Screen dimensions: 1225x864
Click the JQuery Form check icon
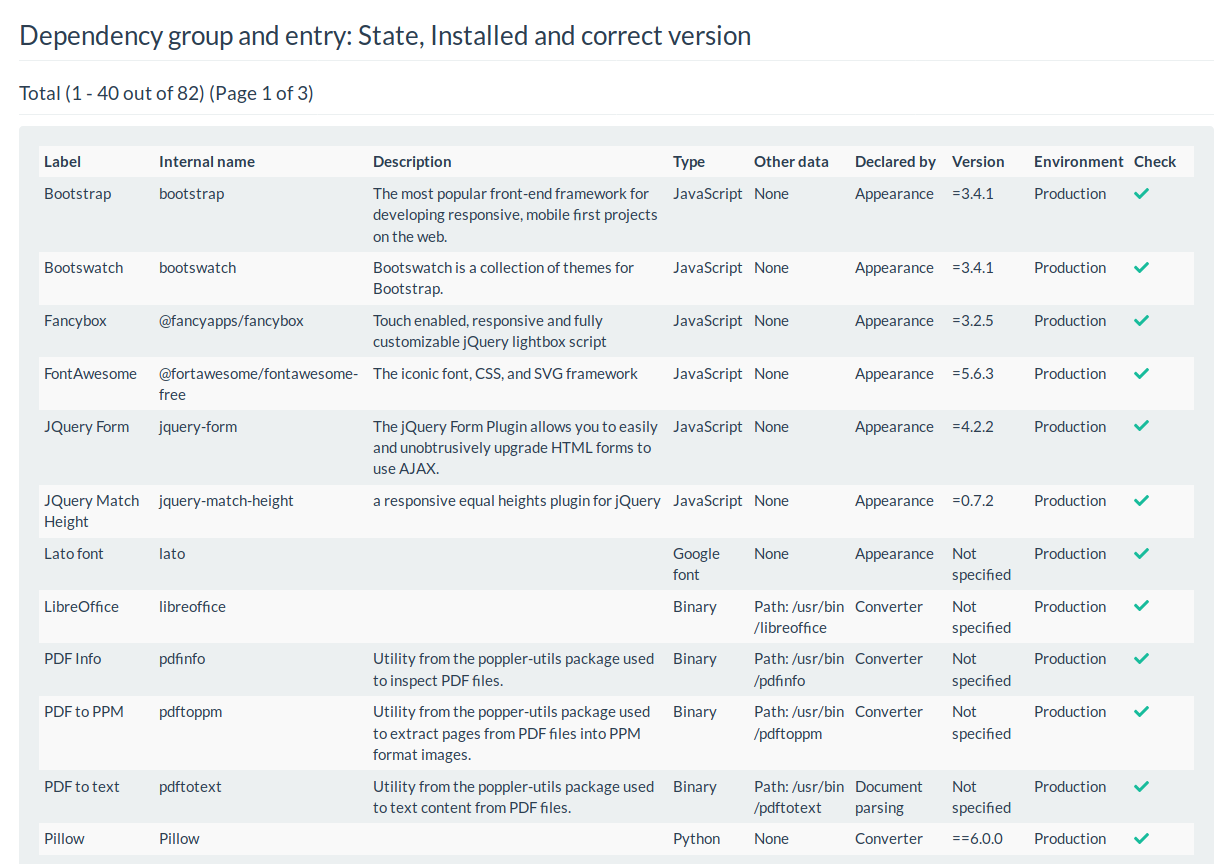click(x=1141, y=426)
